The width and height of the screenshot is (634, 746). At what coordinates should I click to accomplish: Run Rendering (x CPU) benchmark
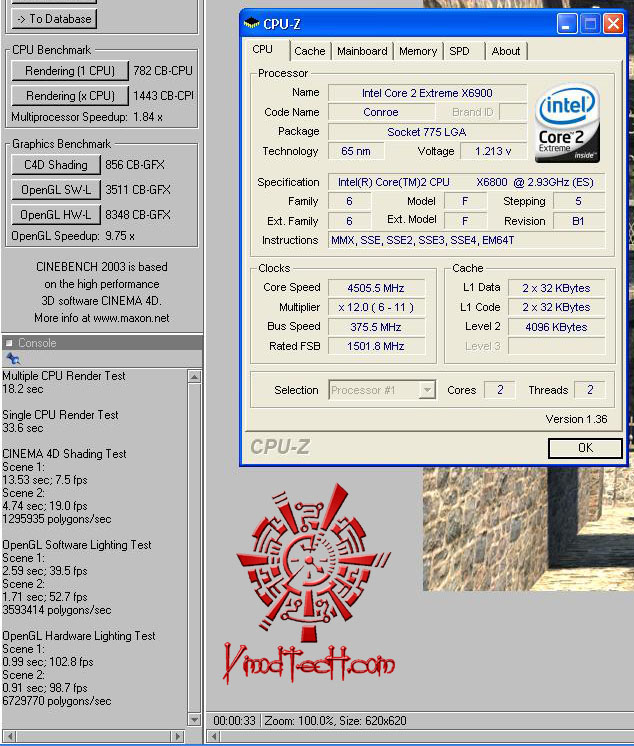pyautogui.click(x=69, y=96)
